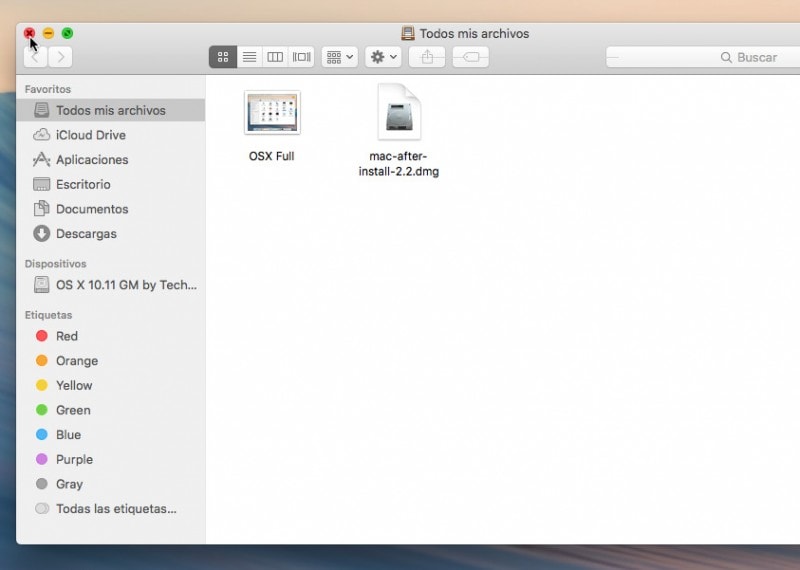The image size is (800, 570).
Task: Select the Purple tag dot
Action: click(x=42, y=459)
